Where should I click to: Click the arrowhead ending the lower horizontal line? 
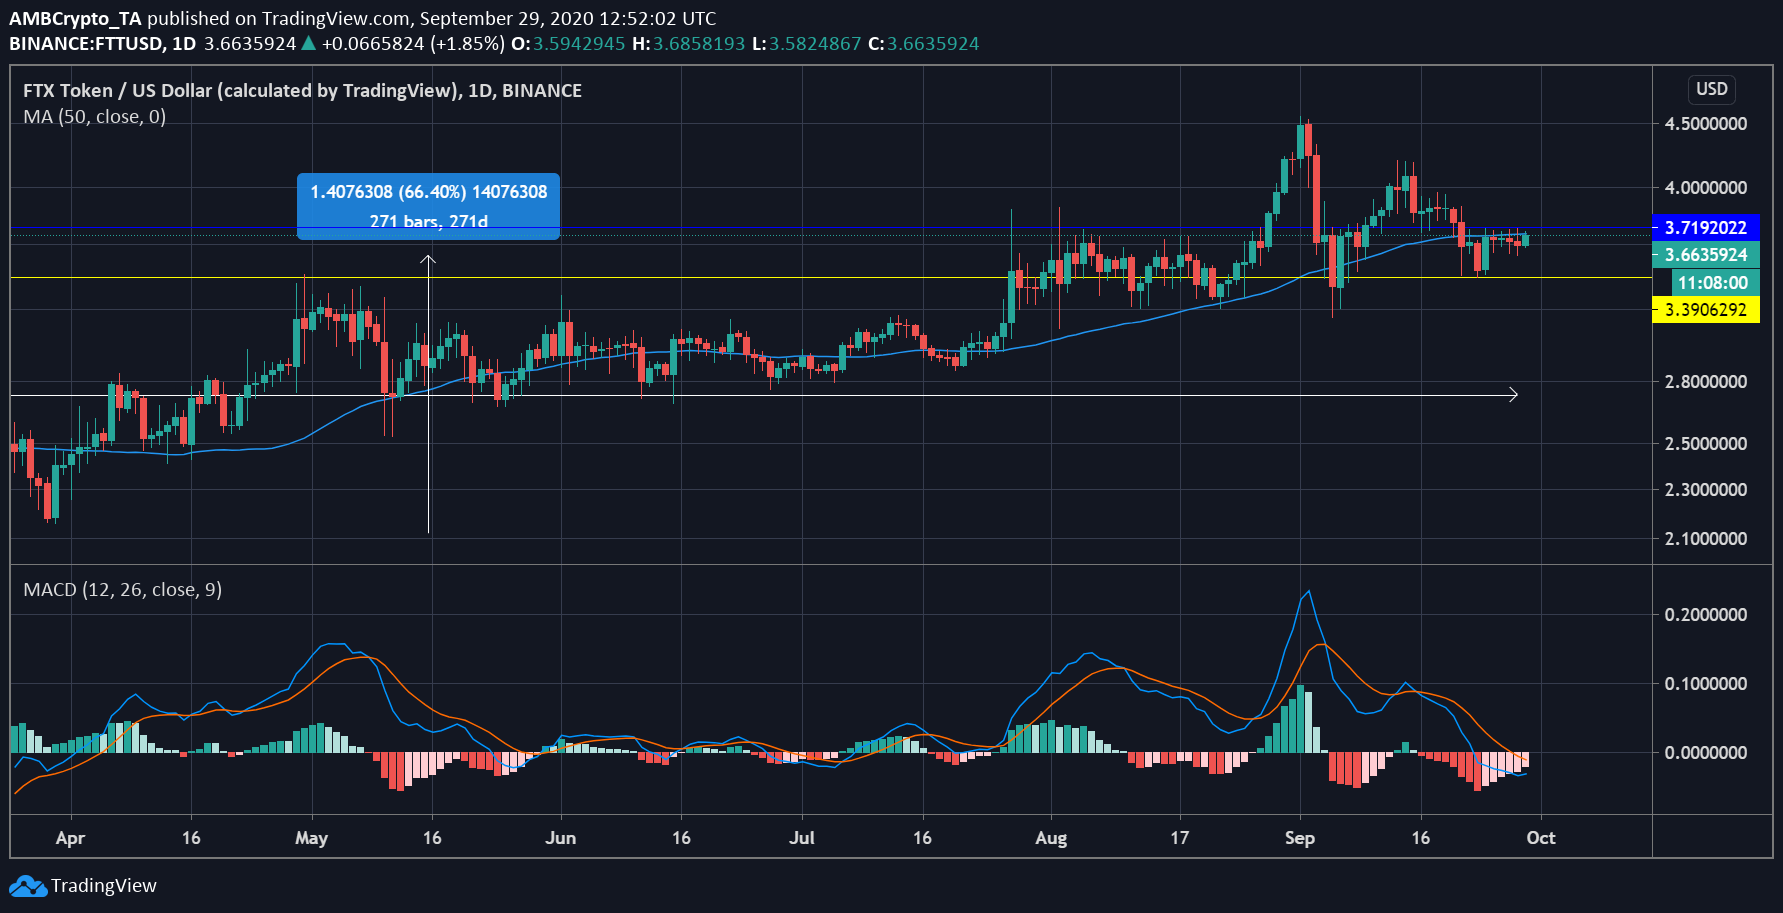(1513, 395)
